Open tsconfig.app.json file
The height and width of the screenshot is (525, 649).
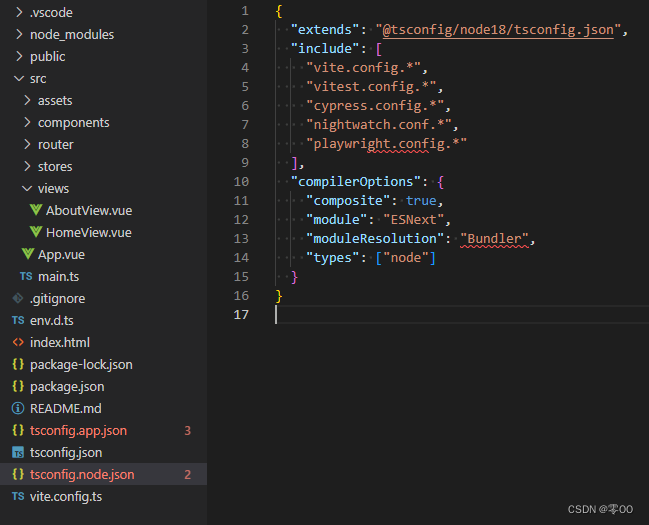[x=78, y=431]
